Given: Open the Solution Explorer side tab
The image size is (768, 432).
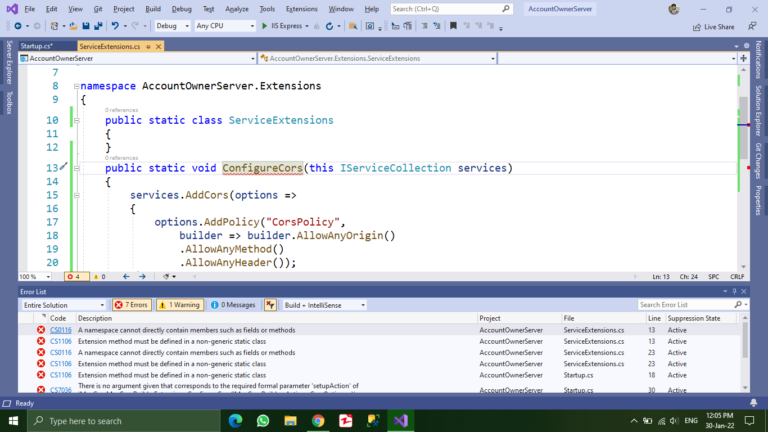Looking at the screenshot, I should (759, 112).
